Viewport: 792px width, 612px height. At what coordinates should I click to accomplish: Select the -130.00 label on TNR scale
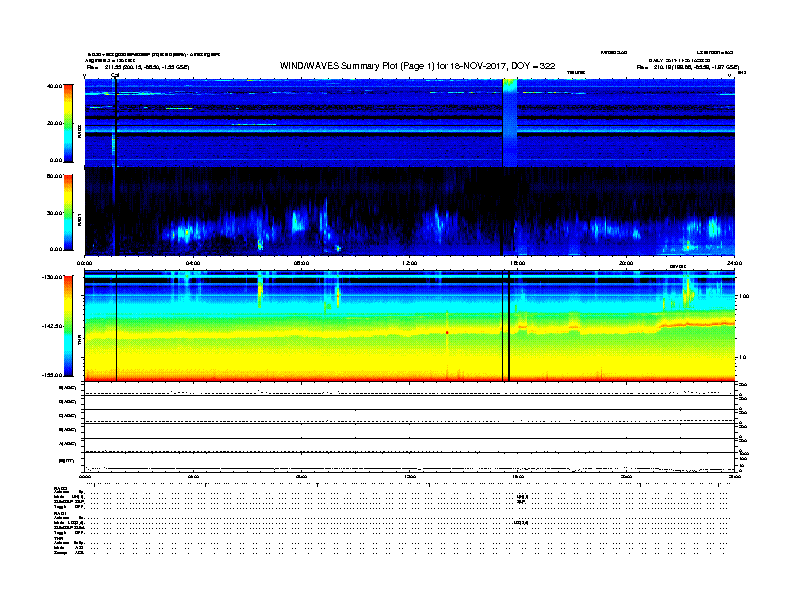(53, 277)
